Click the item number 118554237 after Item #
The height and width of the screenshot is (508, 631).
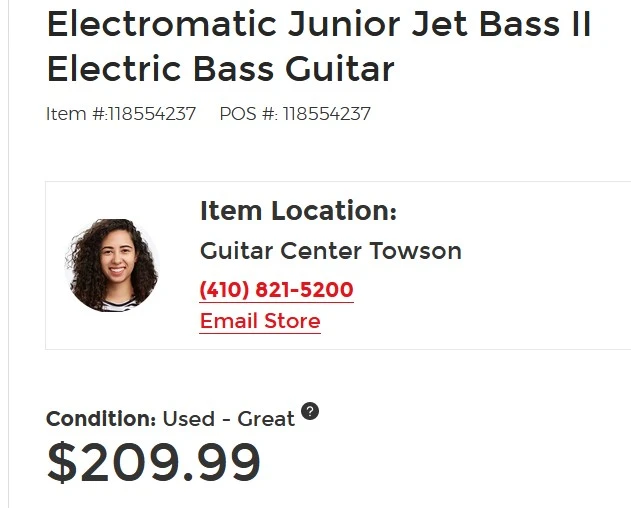[x=152, y=114]
